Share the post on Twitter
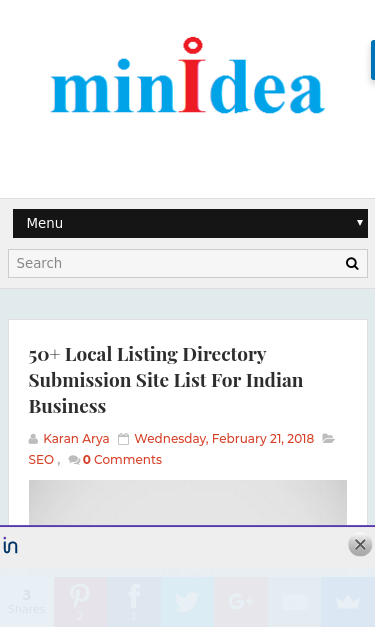Viewport: 375px width, 627px height. [x=187, y=602]
